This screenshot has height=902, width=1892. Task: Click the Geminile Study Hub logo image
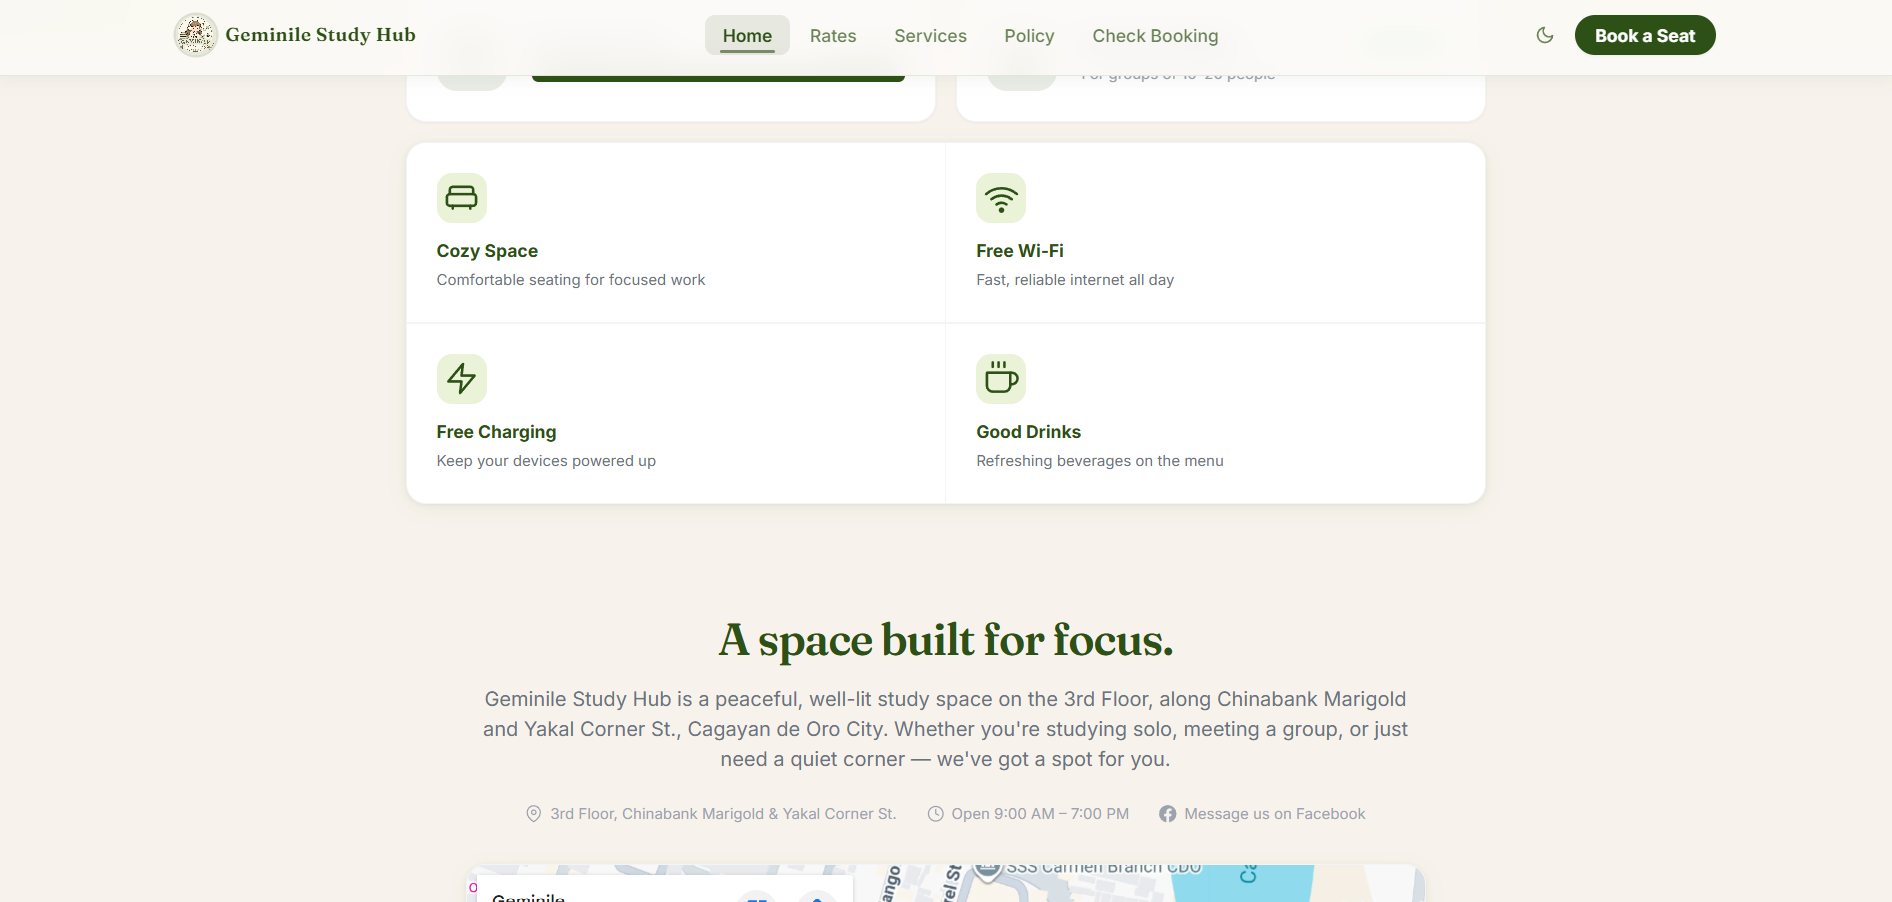[x=196, y=35]
